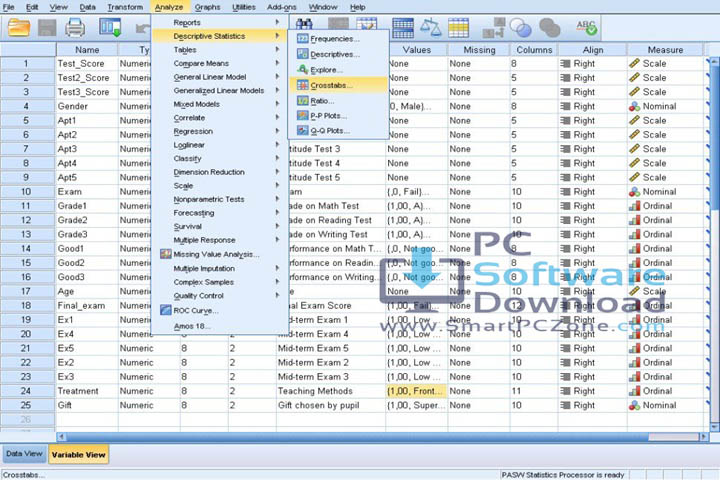This screenshot has width=720, height=480.
Task: Choose Explore from the submenu
Action: click(338, 70)
